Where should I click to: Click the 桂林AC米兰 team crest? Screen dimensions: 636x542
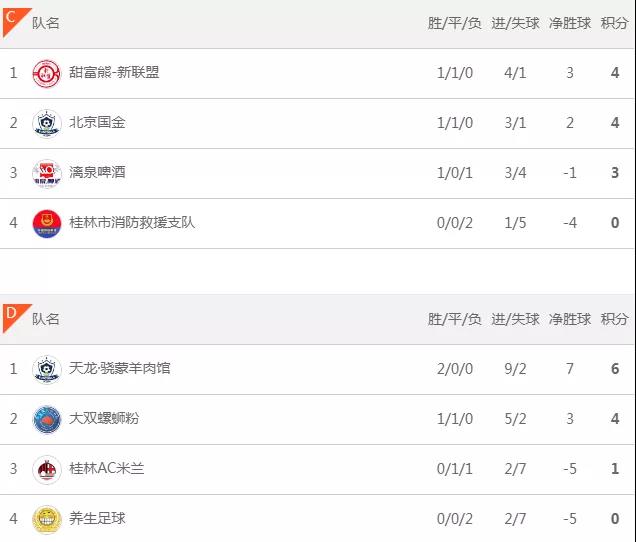tap(47, 470)
